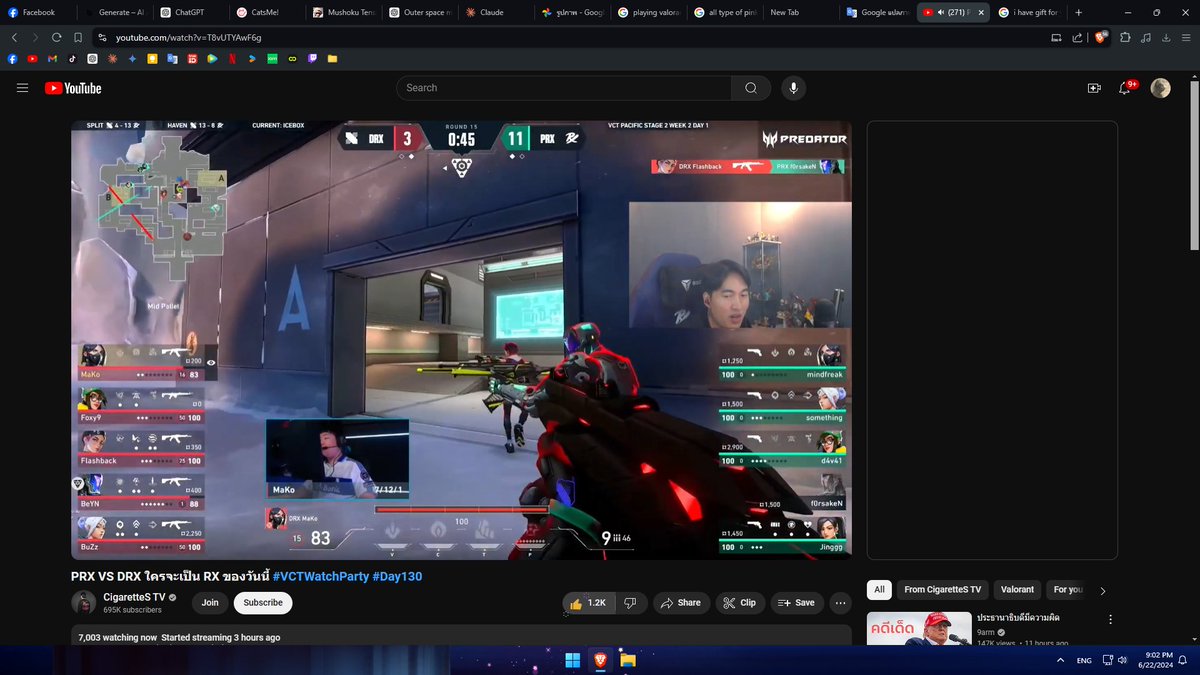Reload the page in the browser
Screen dimensions: 1200x675
(x=57, y=37)
